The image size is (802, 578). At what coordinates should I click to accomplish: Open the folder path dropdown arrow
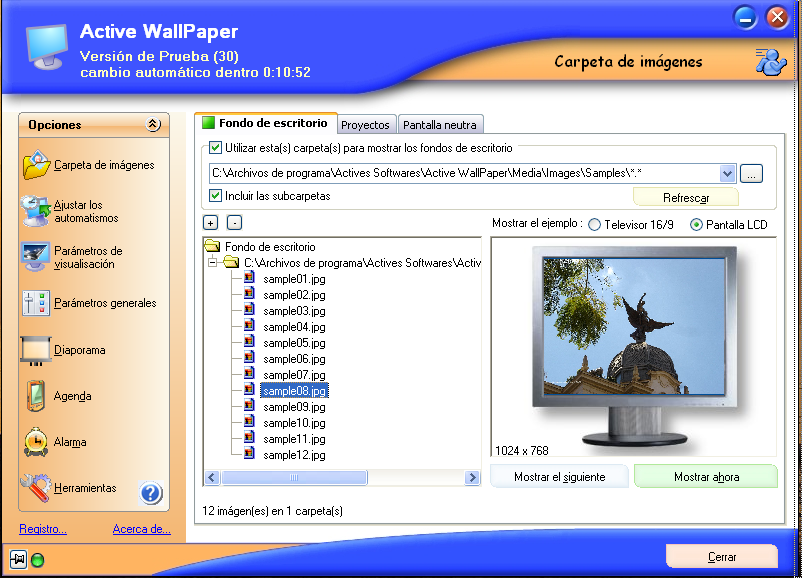click(727, 173)
